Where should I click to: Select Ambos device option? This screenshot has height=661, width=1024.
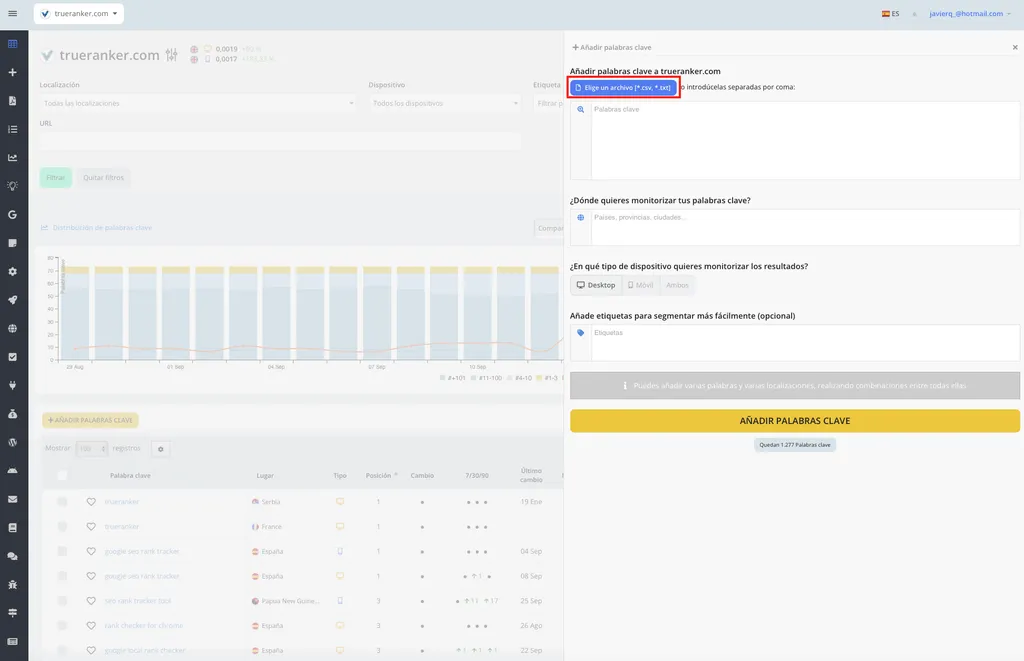[677, 285]
